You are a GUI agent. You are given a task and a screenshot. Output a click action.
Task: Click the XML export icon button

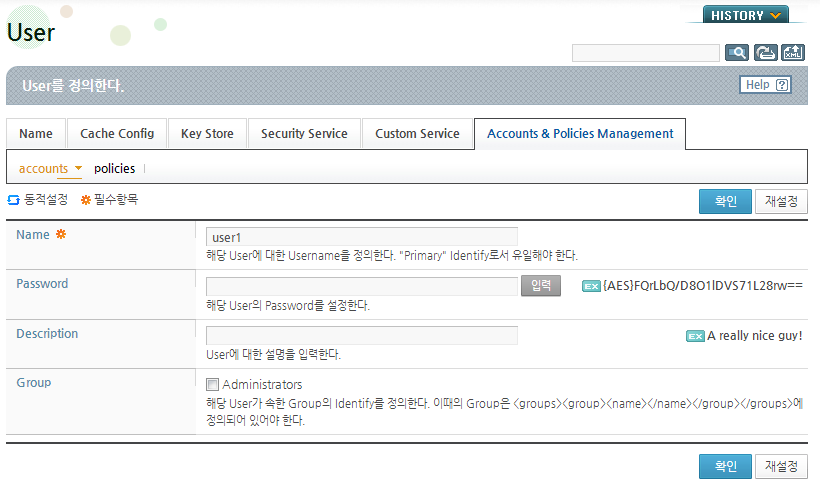tap(793, 53)
